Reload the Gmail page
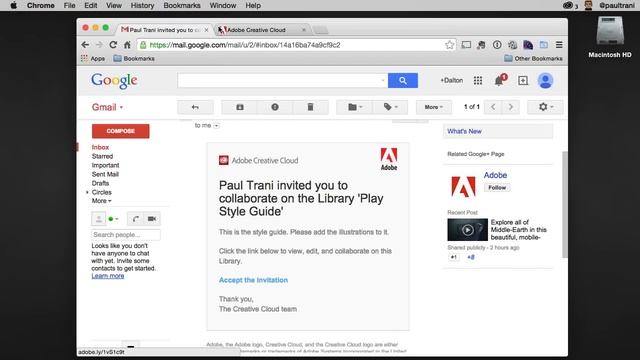The width and height of the screenshot is (640, 360). click(113, 45)
